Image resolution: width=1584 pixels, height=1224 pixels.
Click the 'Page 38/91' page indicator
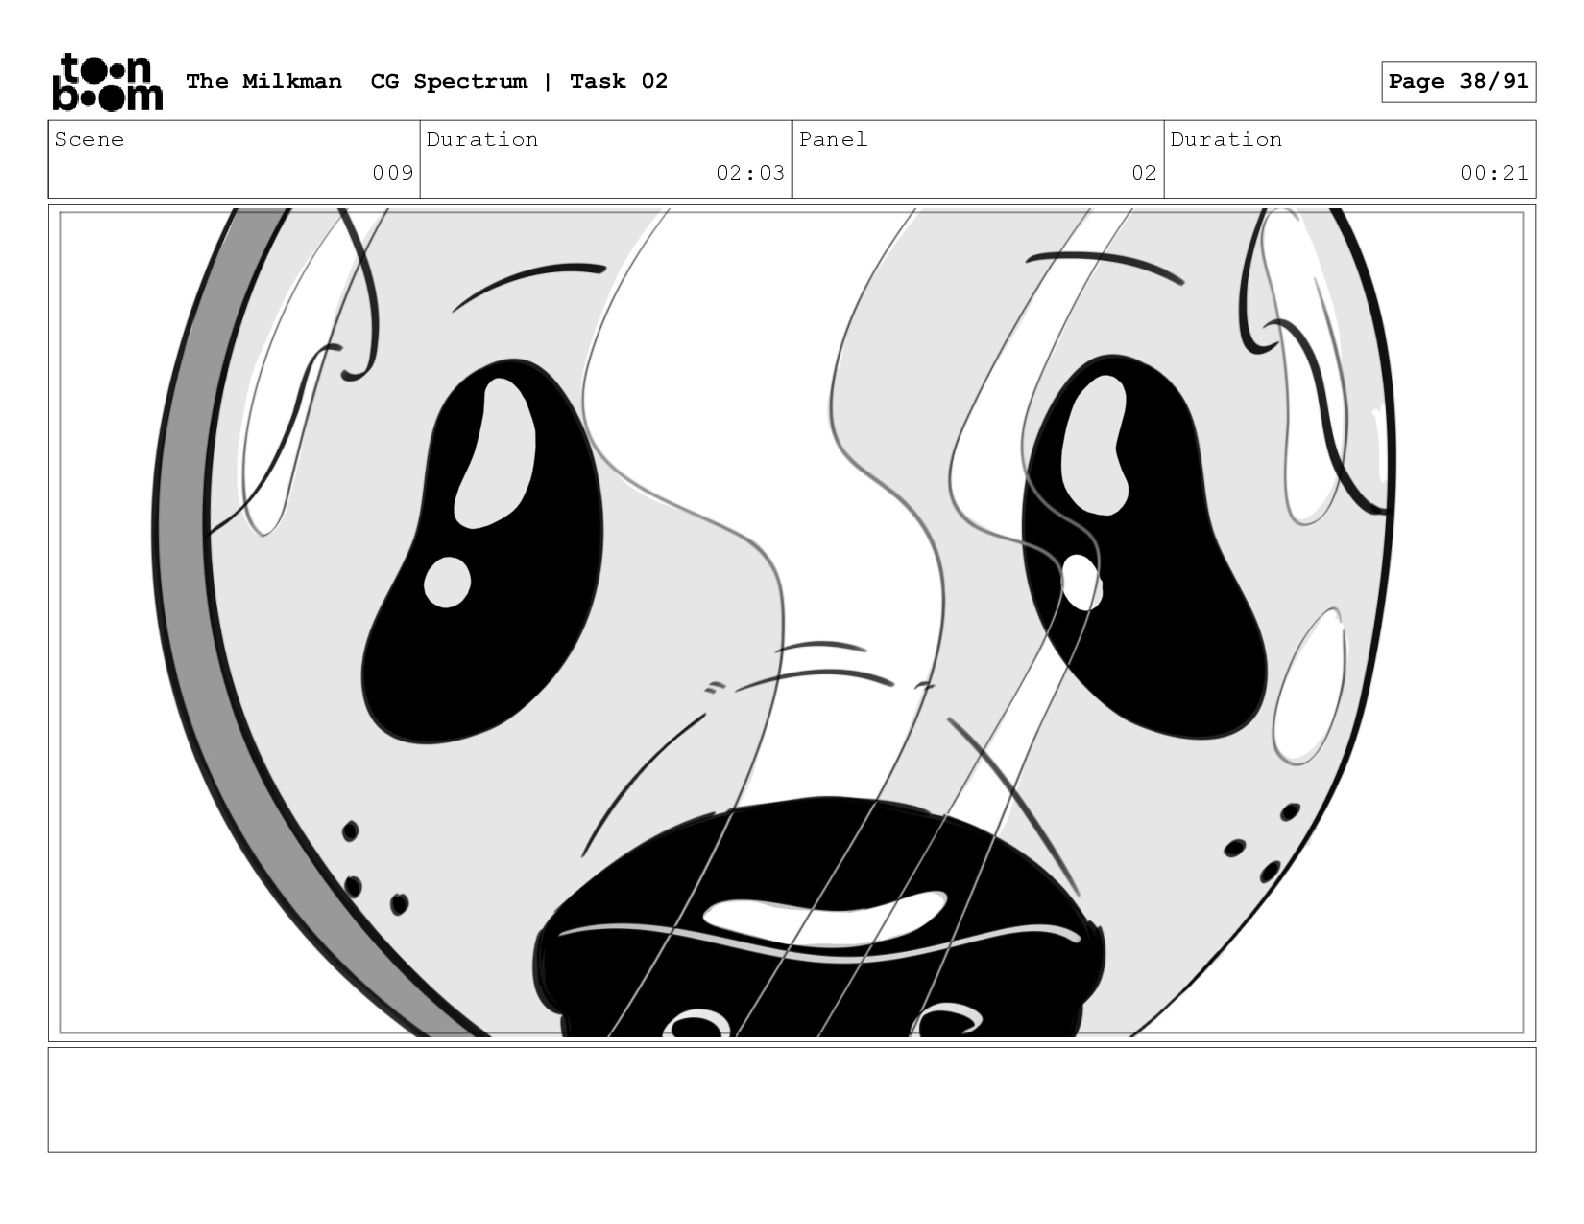click(x=1458, y=81)
